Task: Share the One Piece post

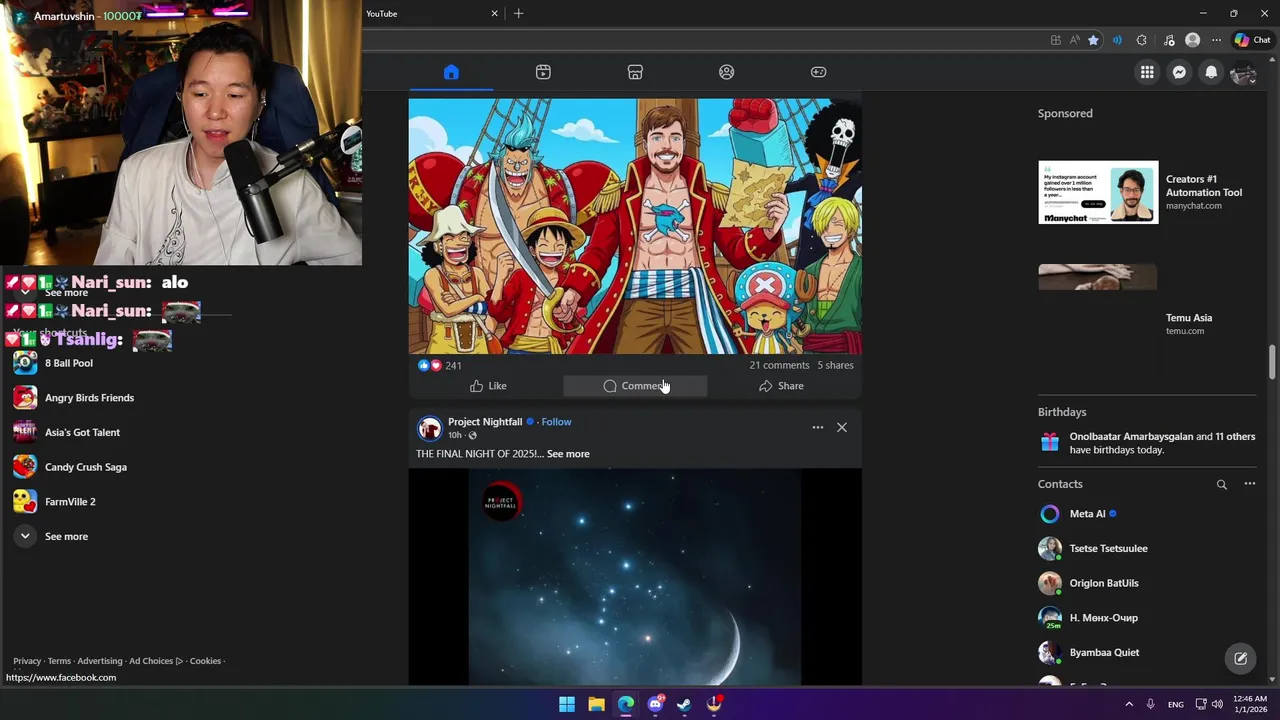Action: pyautogui.click(x=781, y=386)
